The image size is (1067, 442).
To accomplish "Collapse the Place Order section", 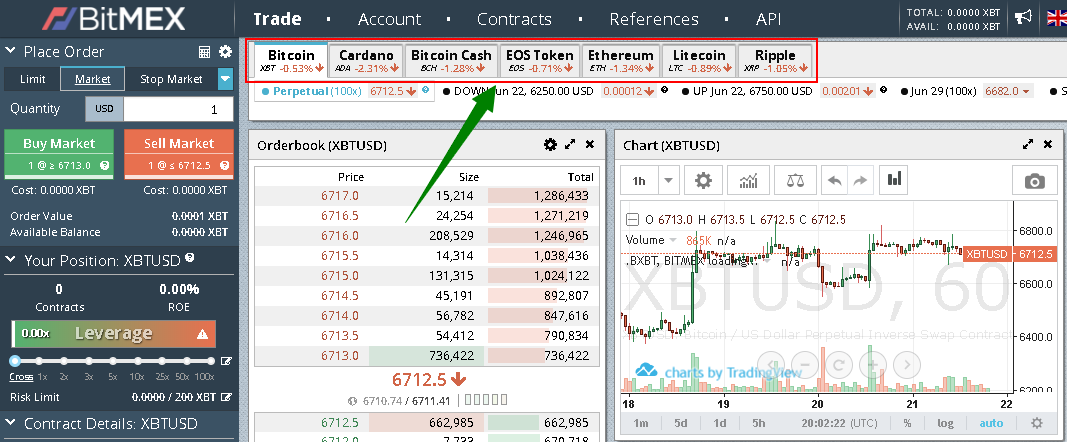I will click(10, 51).
